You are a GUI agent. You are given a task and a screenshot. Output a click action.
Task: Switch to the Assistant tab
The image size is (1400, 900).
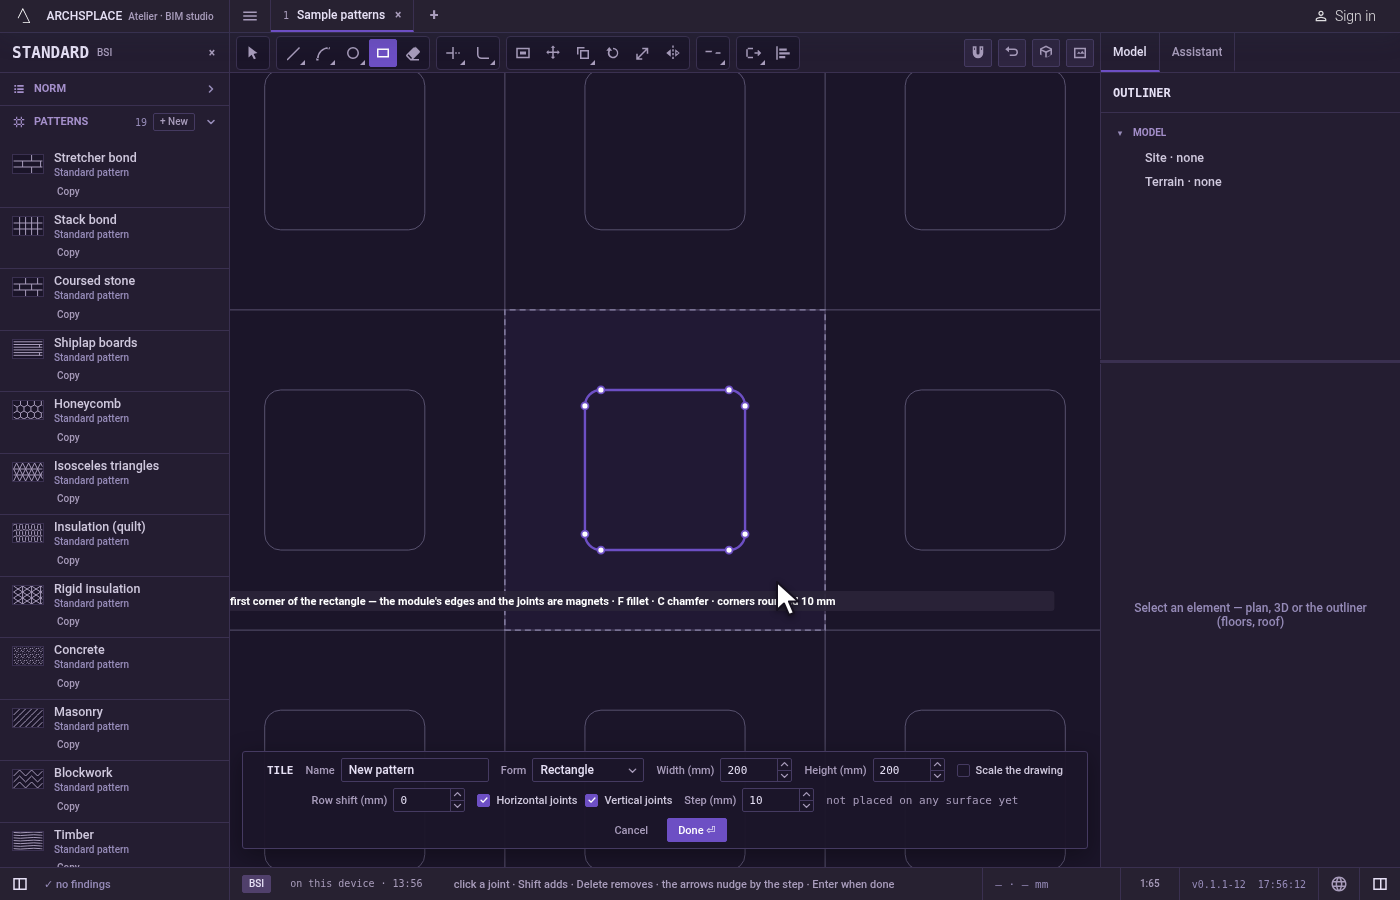click(x=1197, y=52)
